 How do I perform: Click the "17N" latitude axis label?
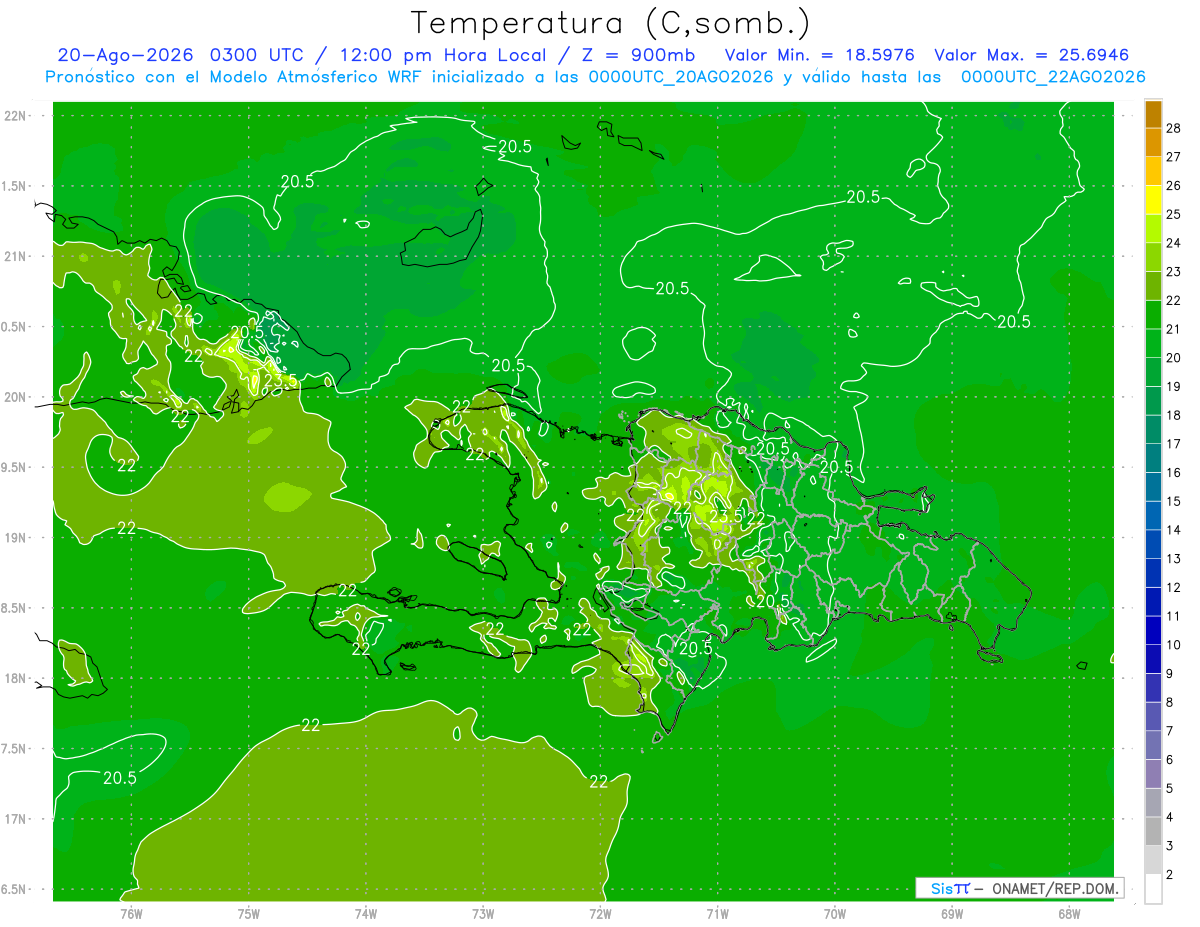click(x=15, y=819)
